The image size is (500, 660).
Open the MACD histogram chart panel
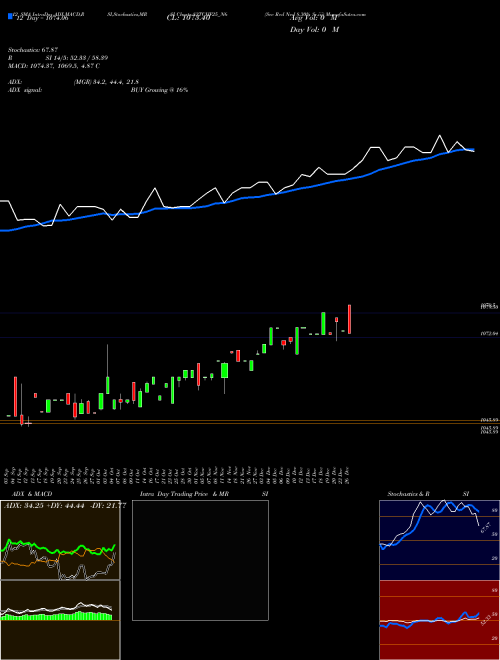[60, 620]
